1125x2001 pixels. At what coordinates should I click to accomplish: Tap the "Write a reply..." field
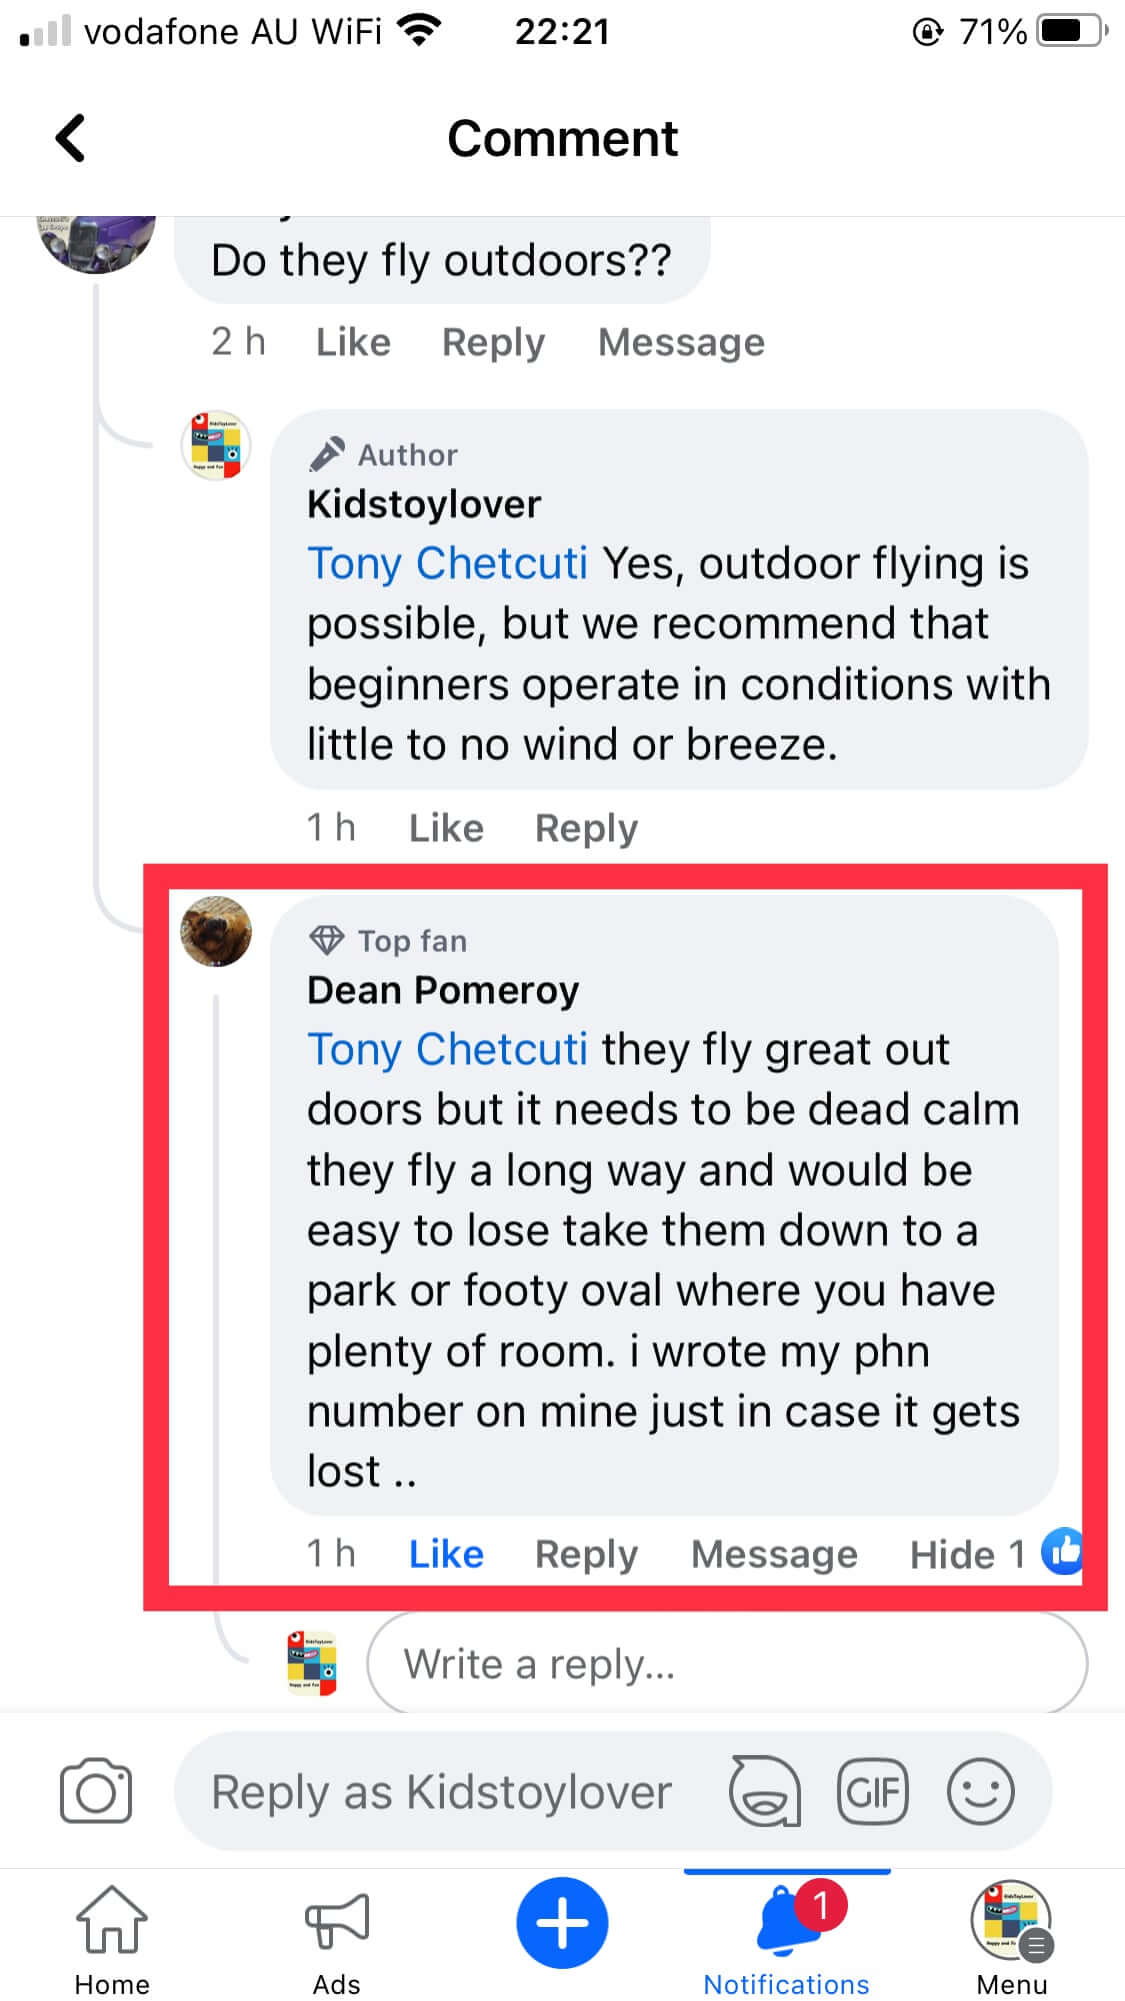point(727,1665)
